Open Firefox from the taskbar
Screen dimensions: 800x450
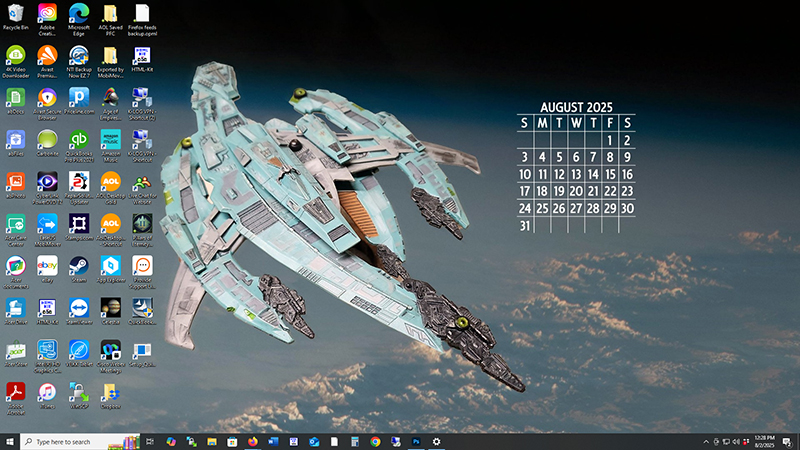(253, 442)
